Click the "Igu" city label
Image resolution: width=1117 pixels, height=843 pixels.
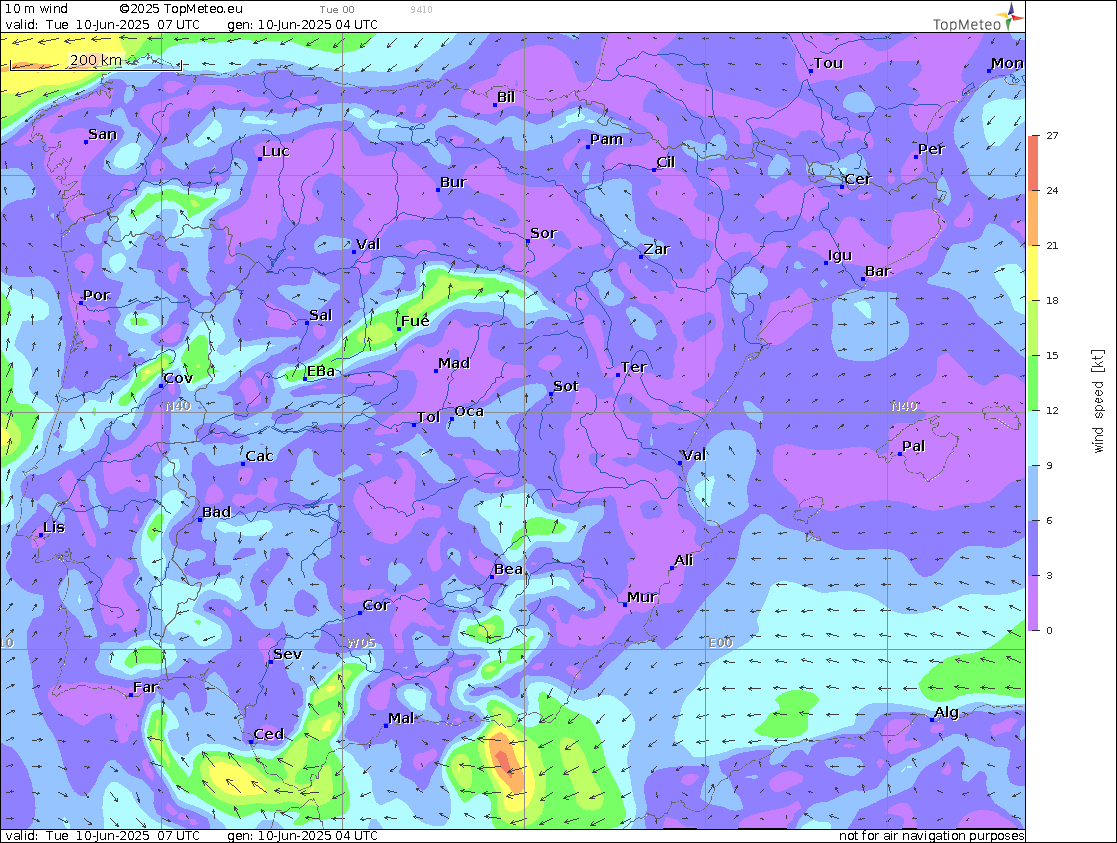pos(839,255)
